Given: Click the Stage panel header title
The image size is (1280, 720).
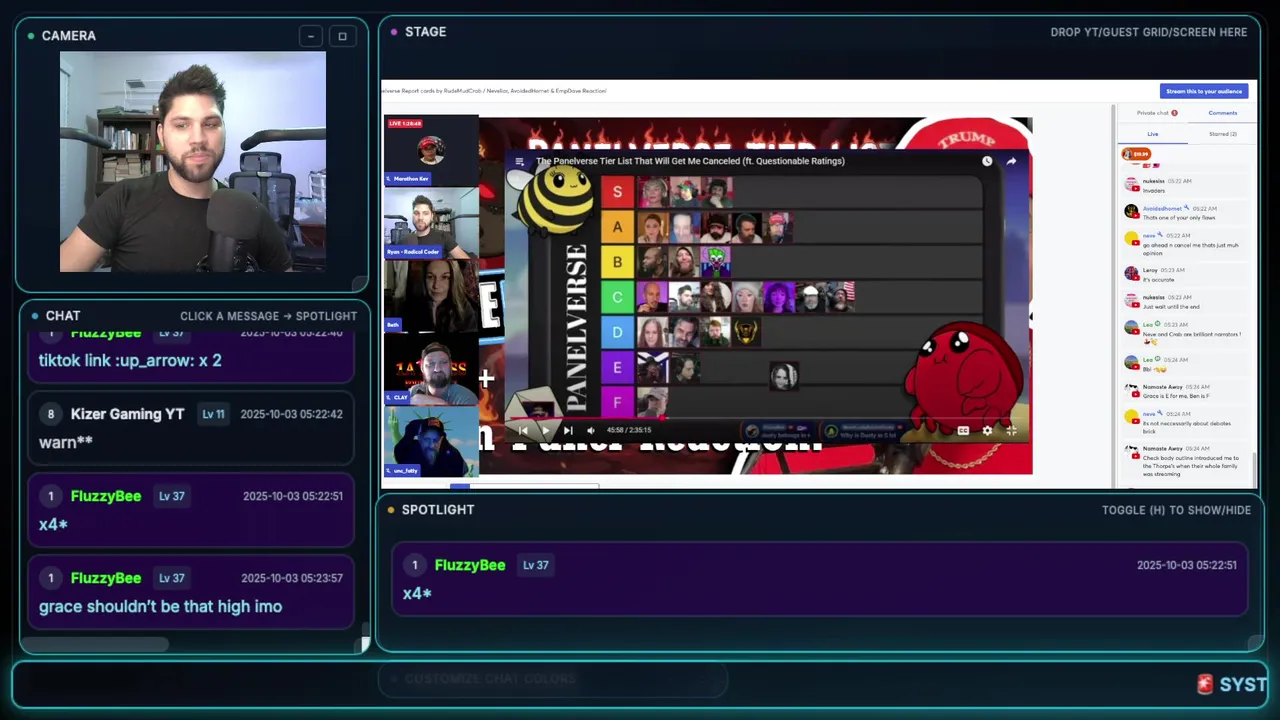Looking at the screenshot, I should click(425, 32).
